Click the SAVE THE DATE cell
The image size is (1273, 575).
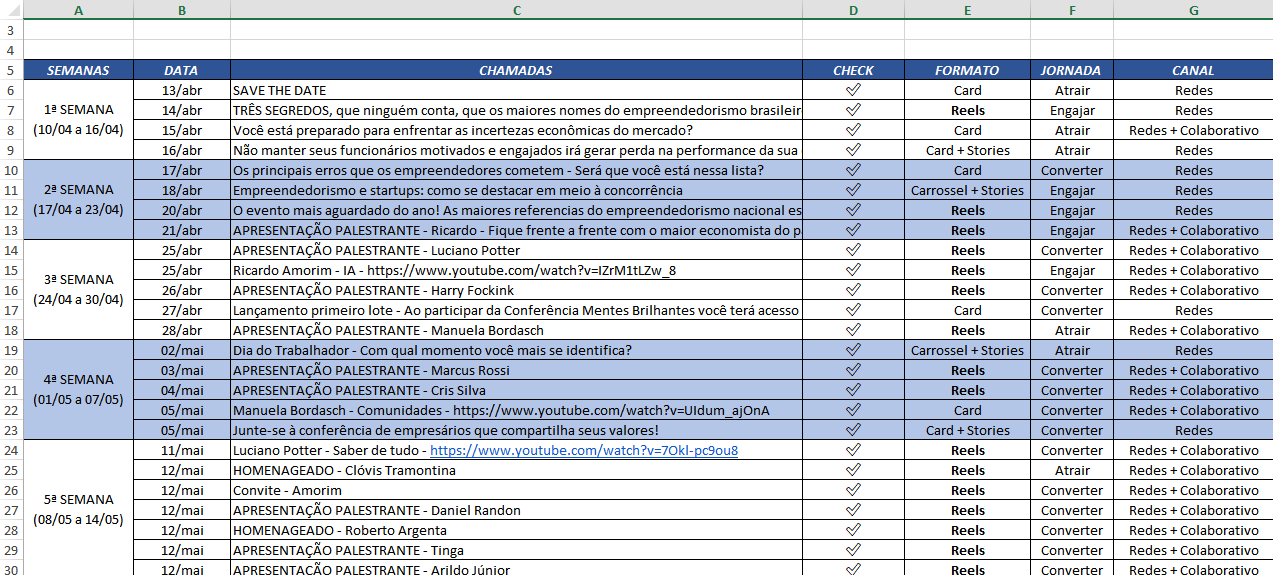click(516, 90)
